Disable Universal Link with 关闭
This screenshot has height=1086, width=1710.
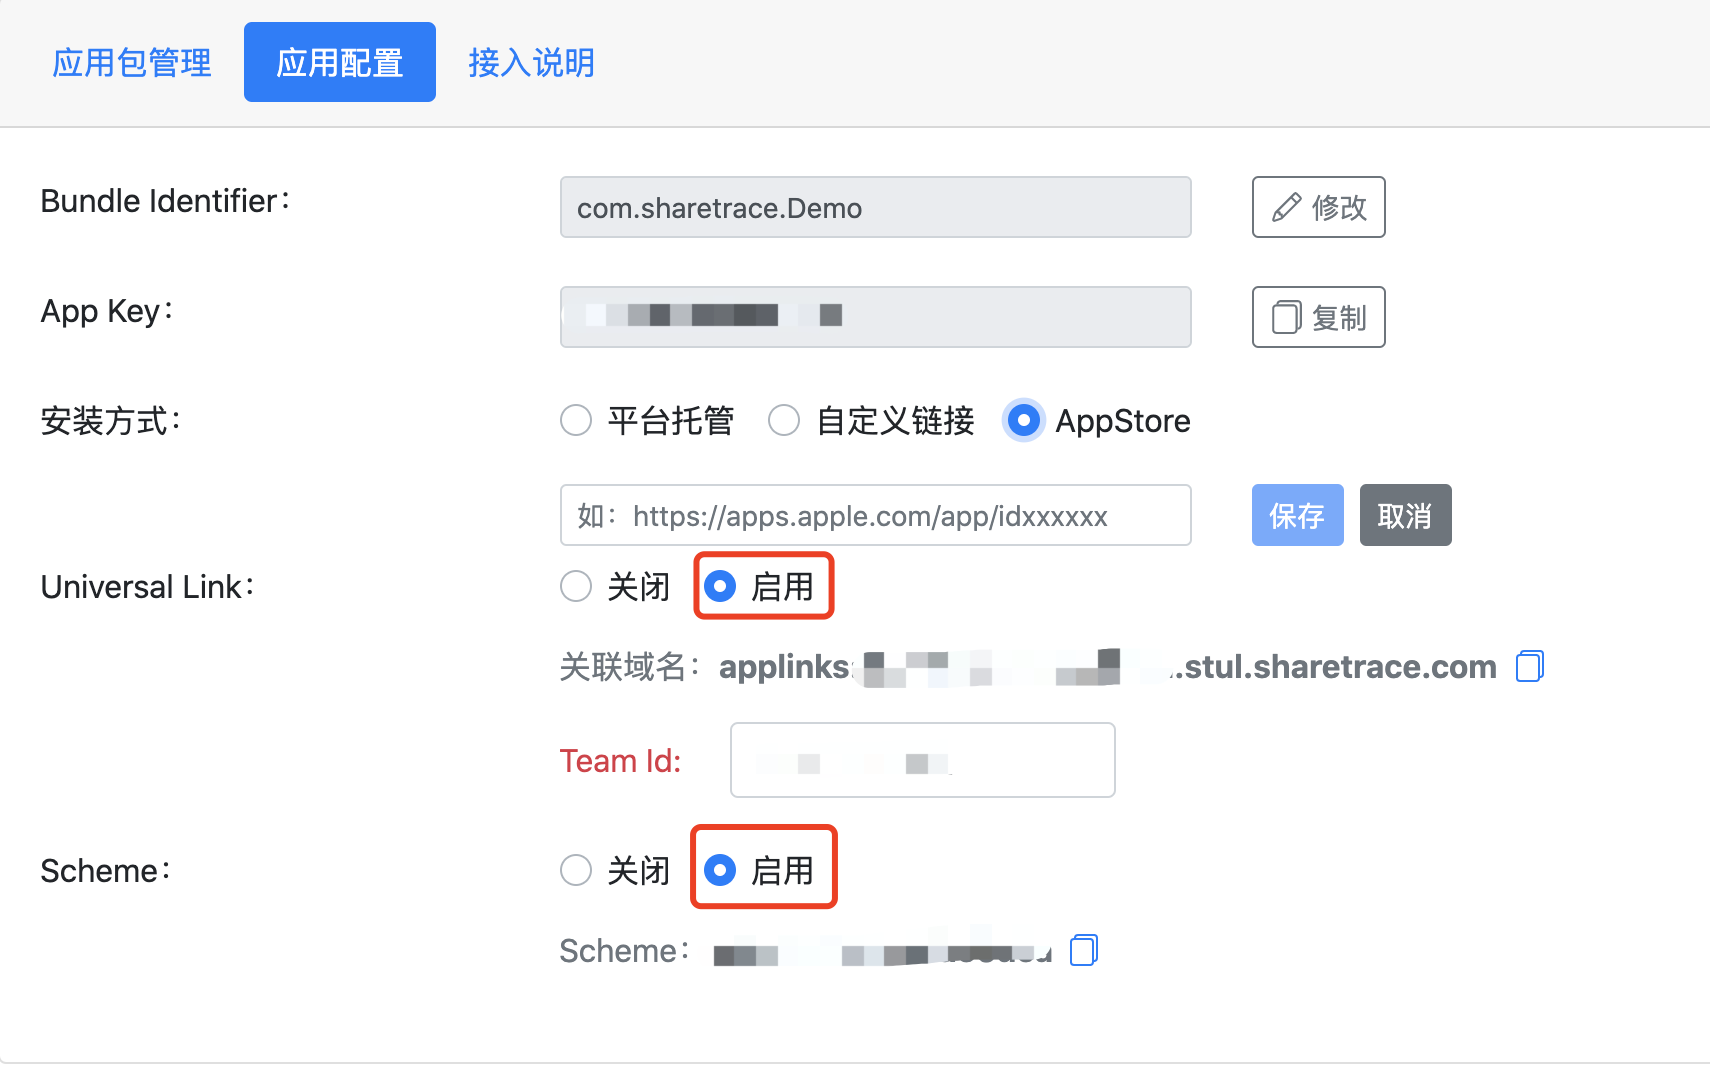(576, 587)
